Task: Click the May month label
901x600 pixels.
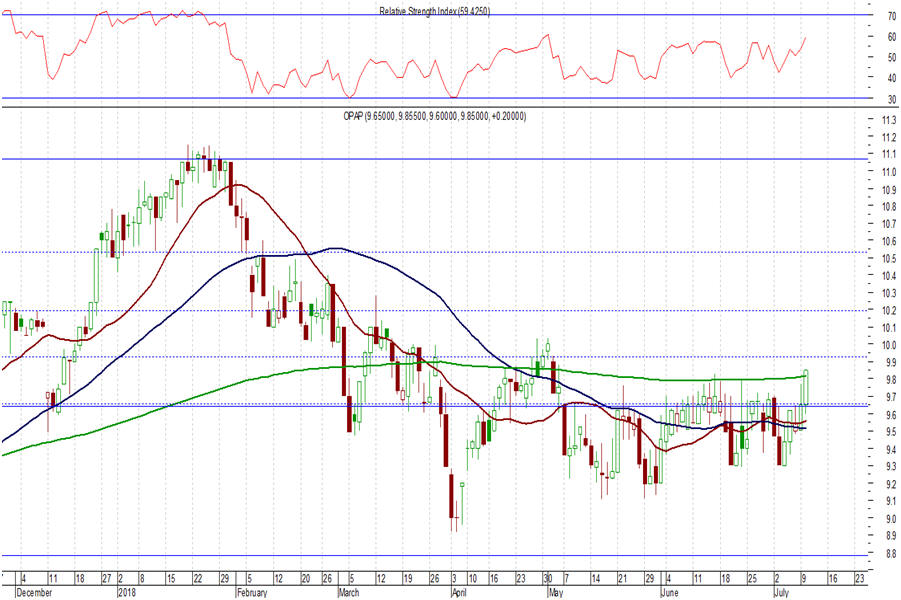Action: click(x=556, y=593)
